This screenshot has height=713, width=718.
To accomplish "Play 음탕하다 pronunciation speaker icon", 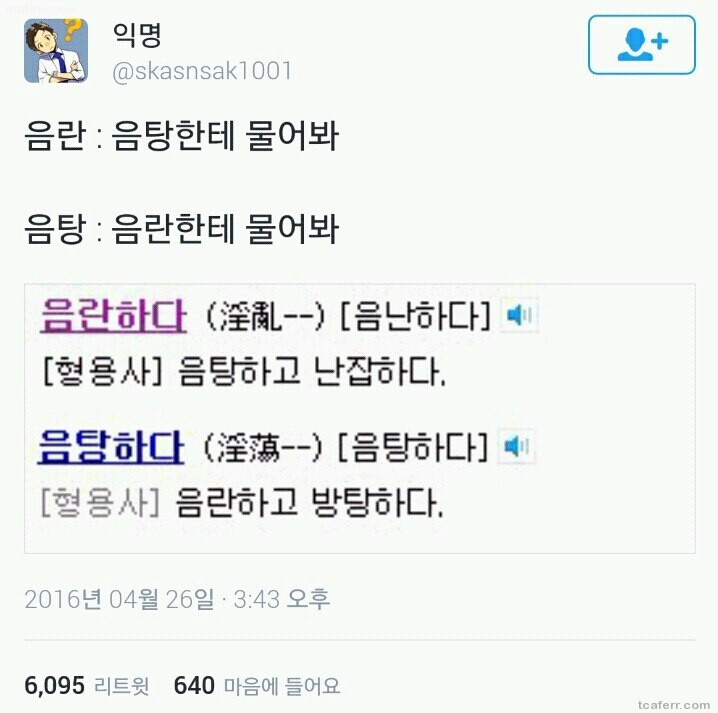I will [517, 446].
